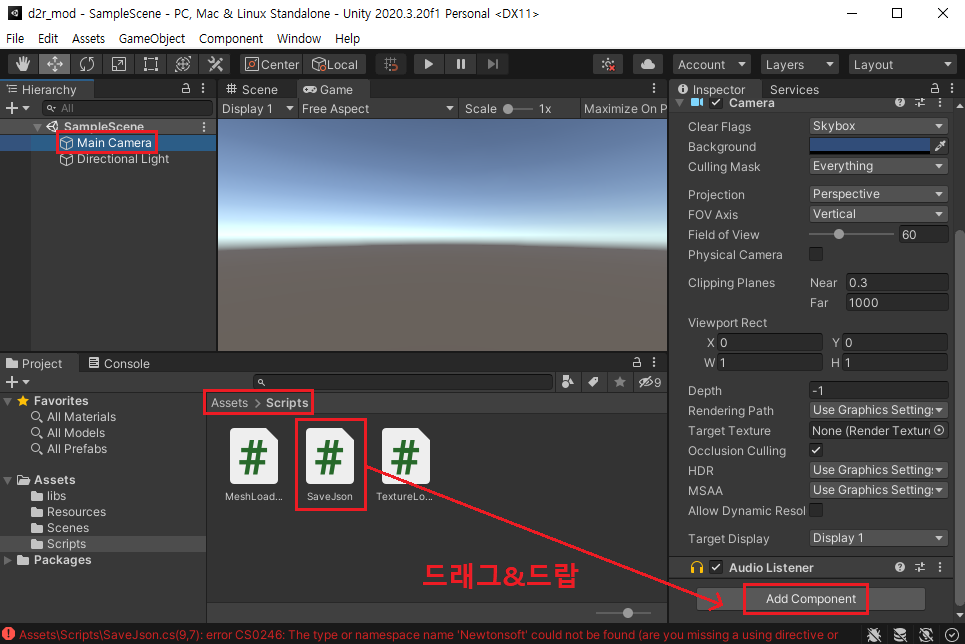Screen dimensions: 965x644
Task: Select the MeshLoad script asset
Action: click(x=254, y=465)
